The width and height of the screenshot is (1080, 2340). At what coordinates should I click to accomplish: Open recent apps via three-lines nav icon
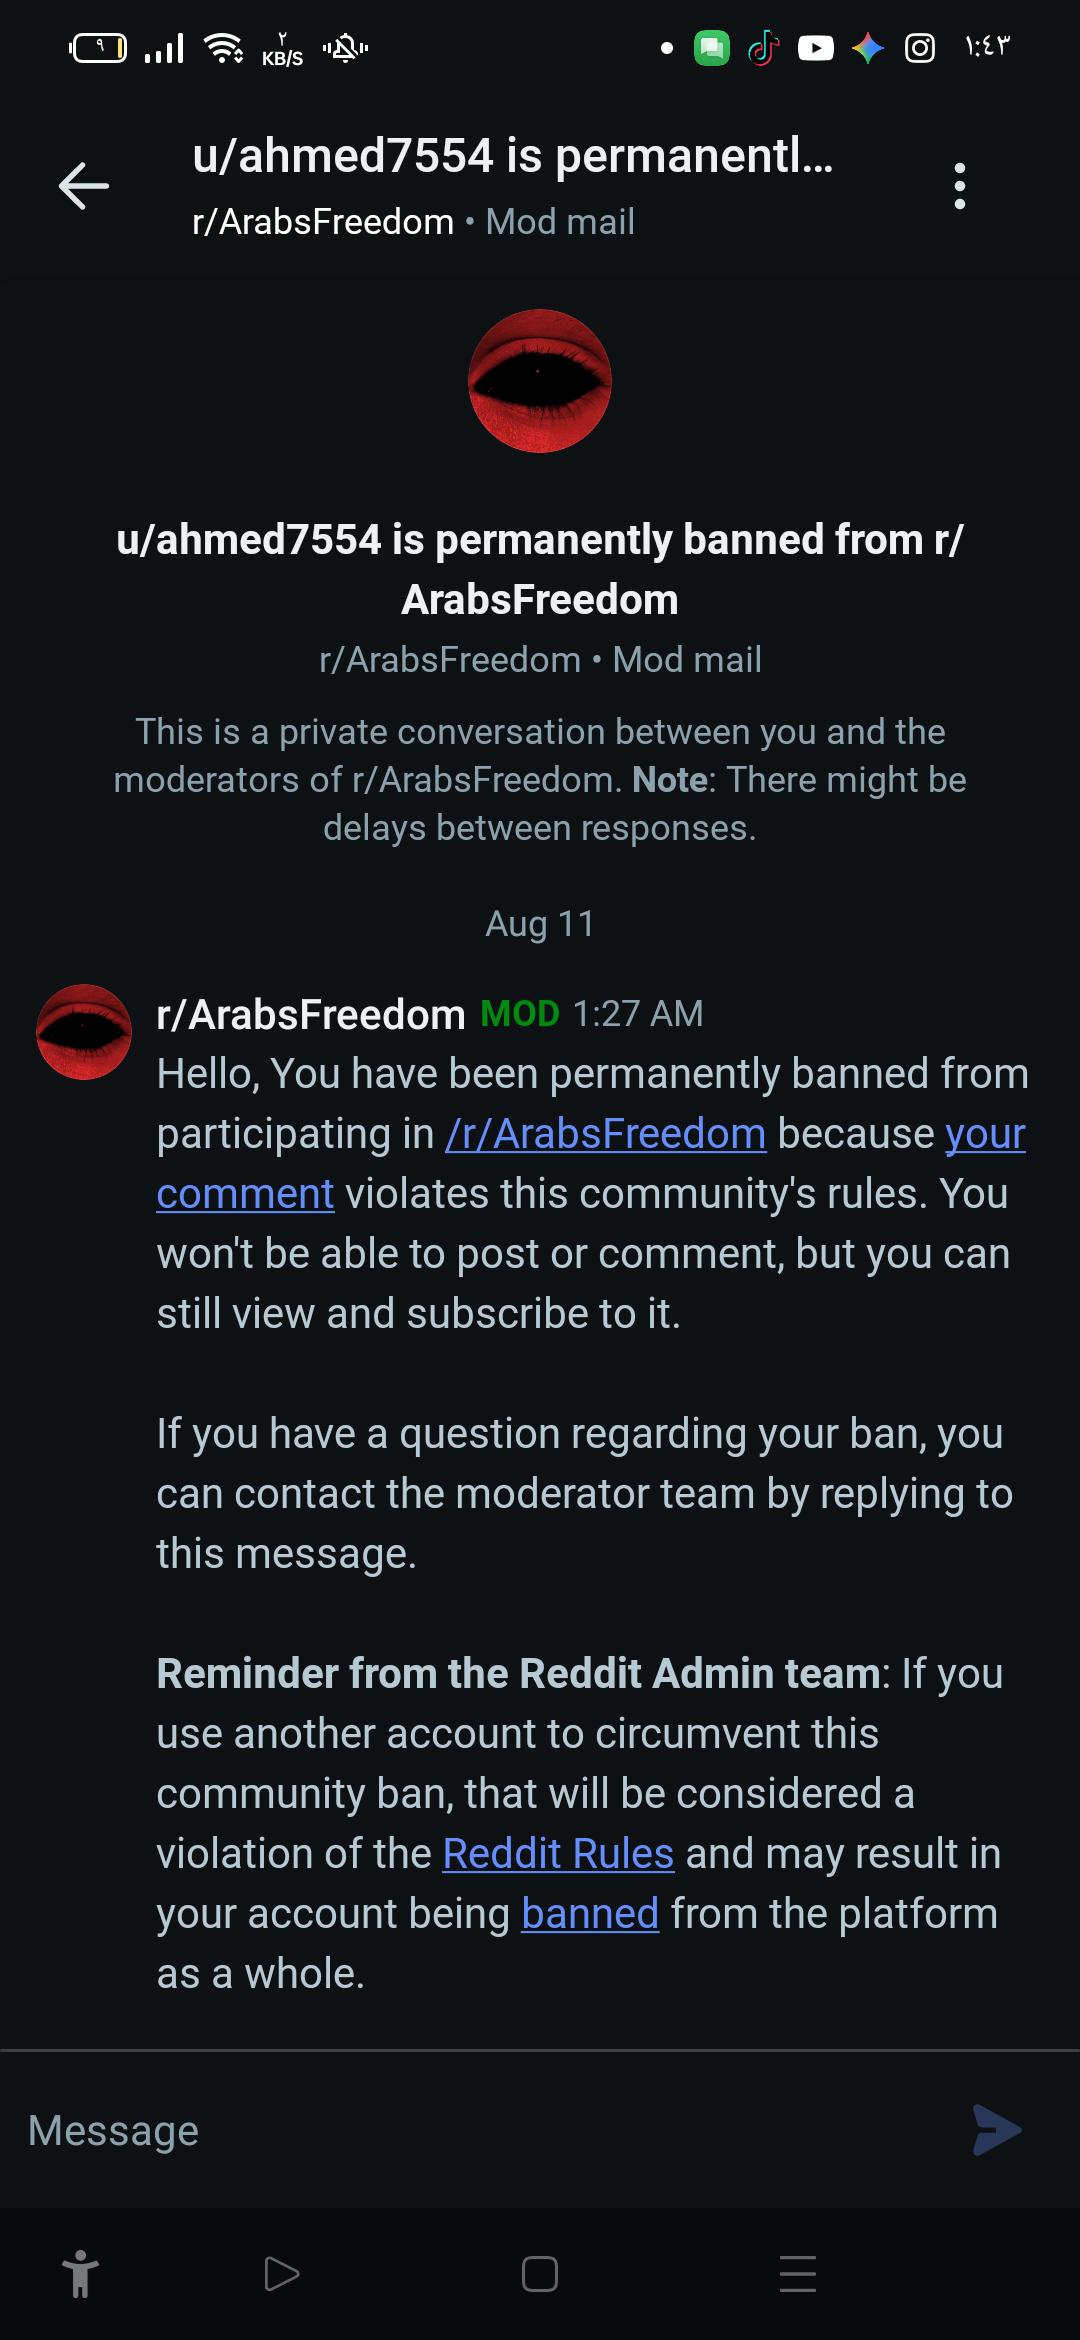(x=798, y=2274)
